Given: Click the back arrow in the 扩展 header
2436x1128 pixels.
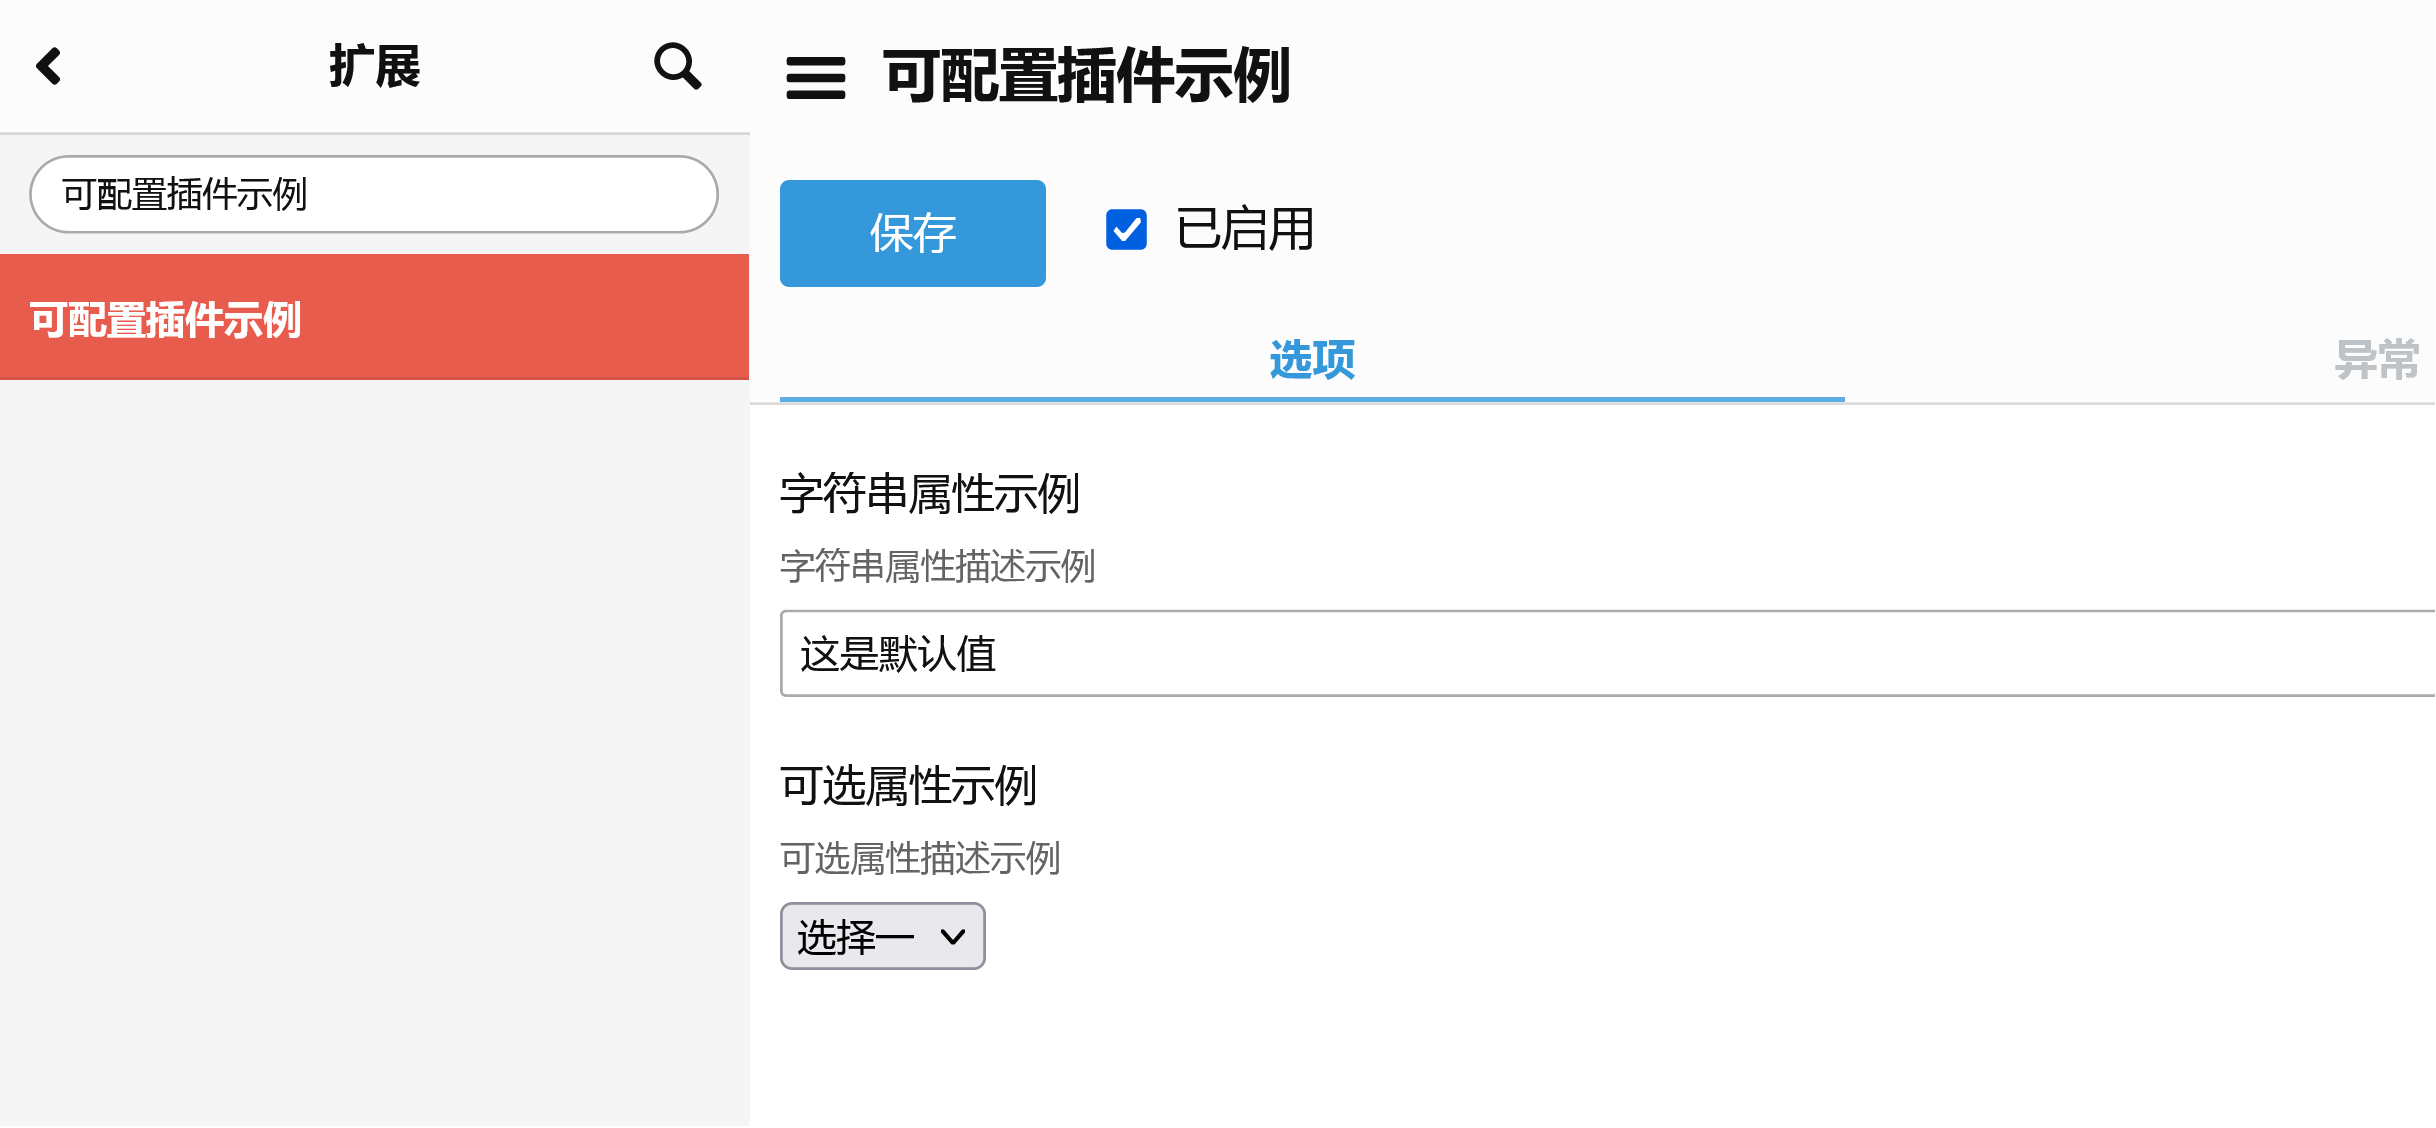Looking at the screenshot, I should click(x=50, y=67).
